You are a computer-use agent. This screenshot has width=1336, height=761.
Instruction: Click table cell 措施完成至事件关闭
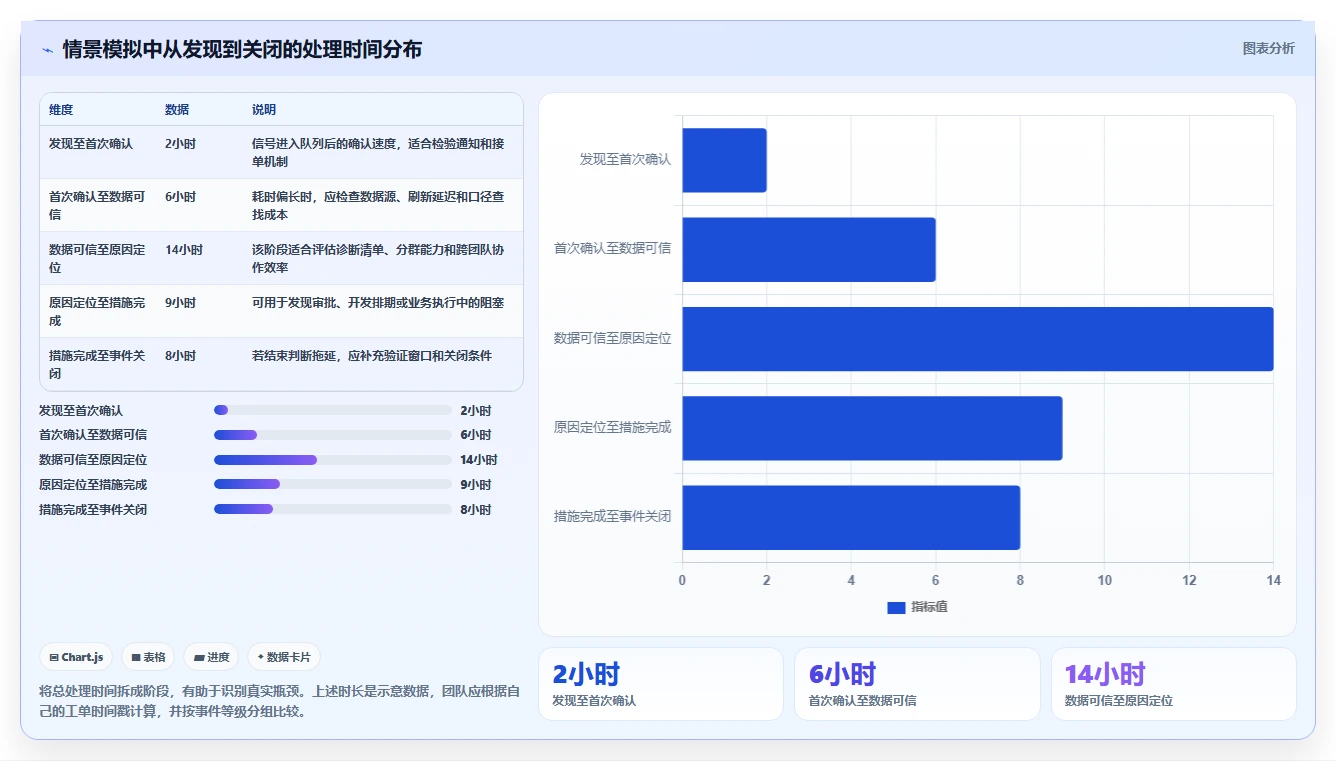[x=97, y=365]
